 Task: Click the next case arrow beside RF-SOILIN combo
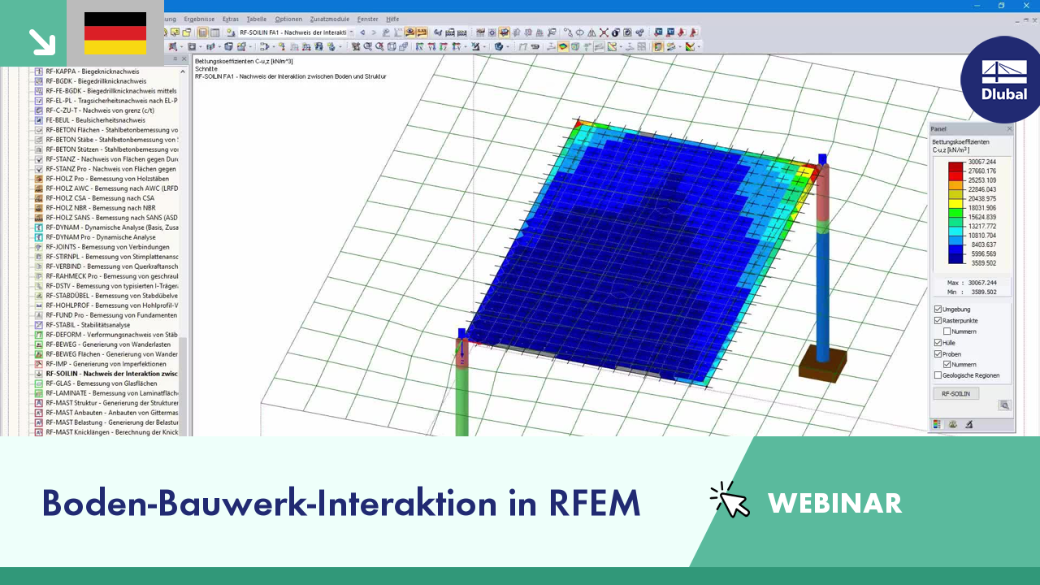tap(373, 32)
